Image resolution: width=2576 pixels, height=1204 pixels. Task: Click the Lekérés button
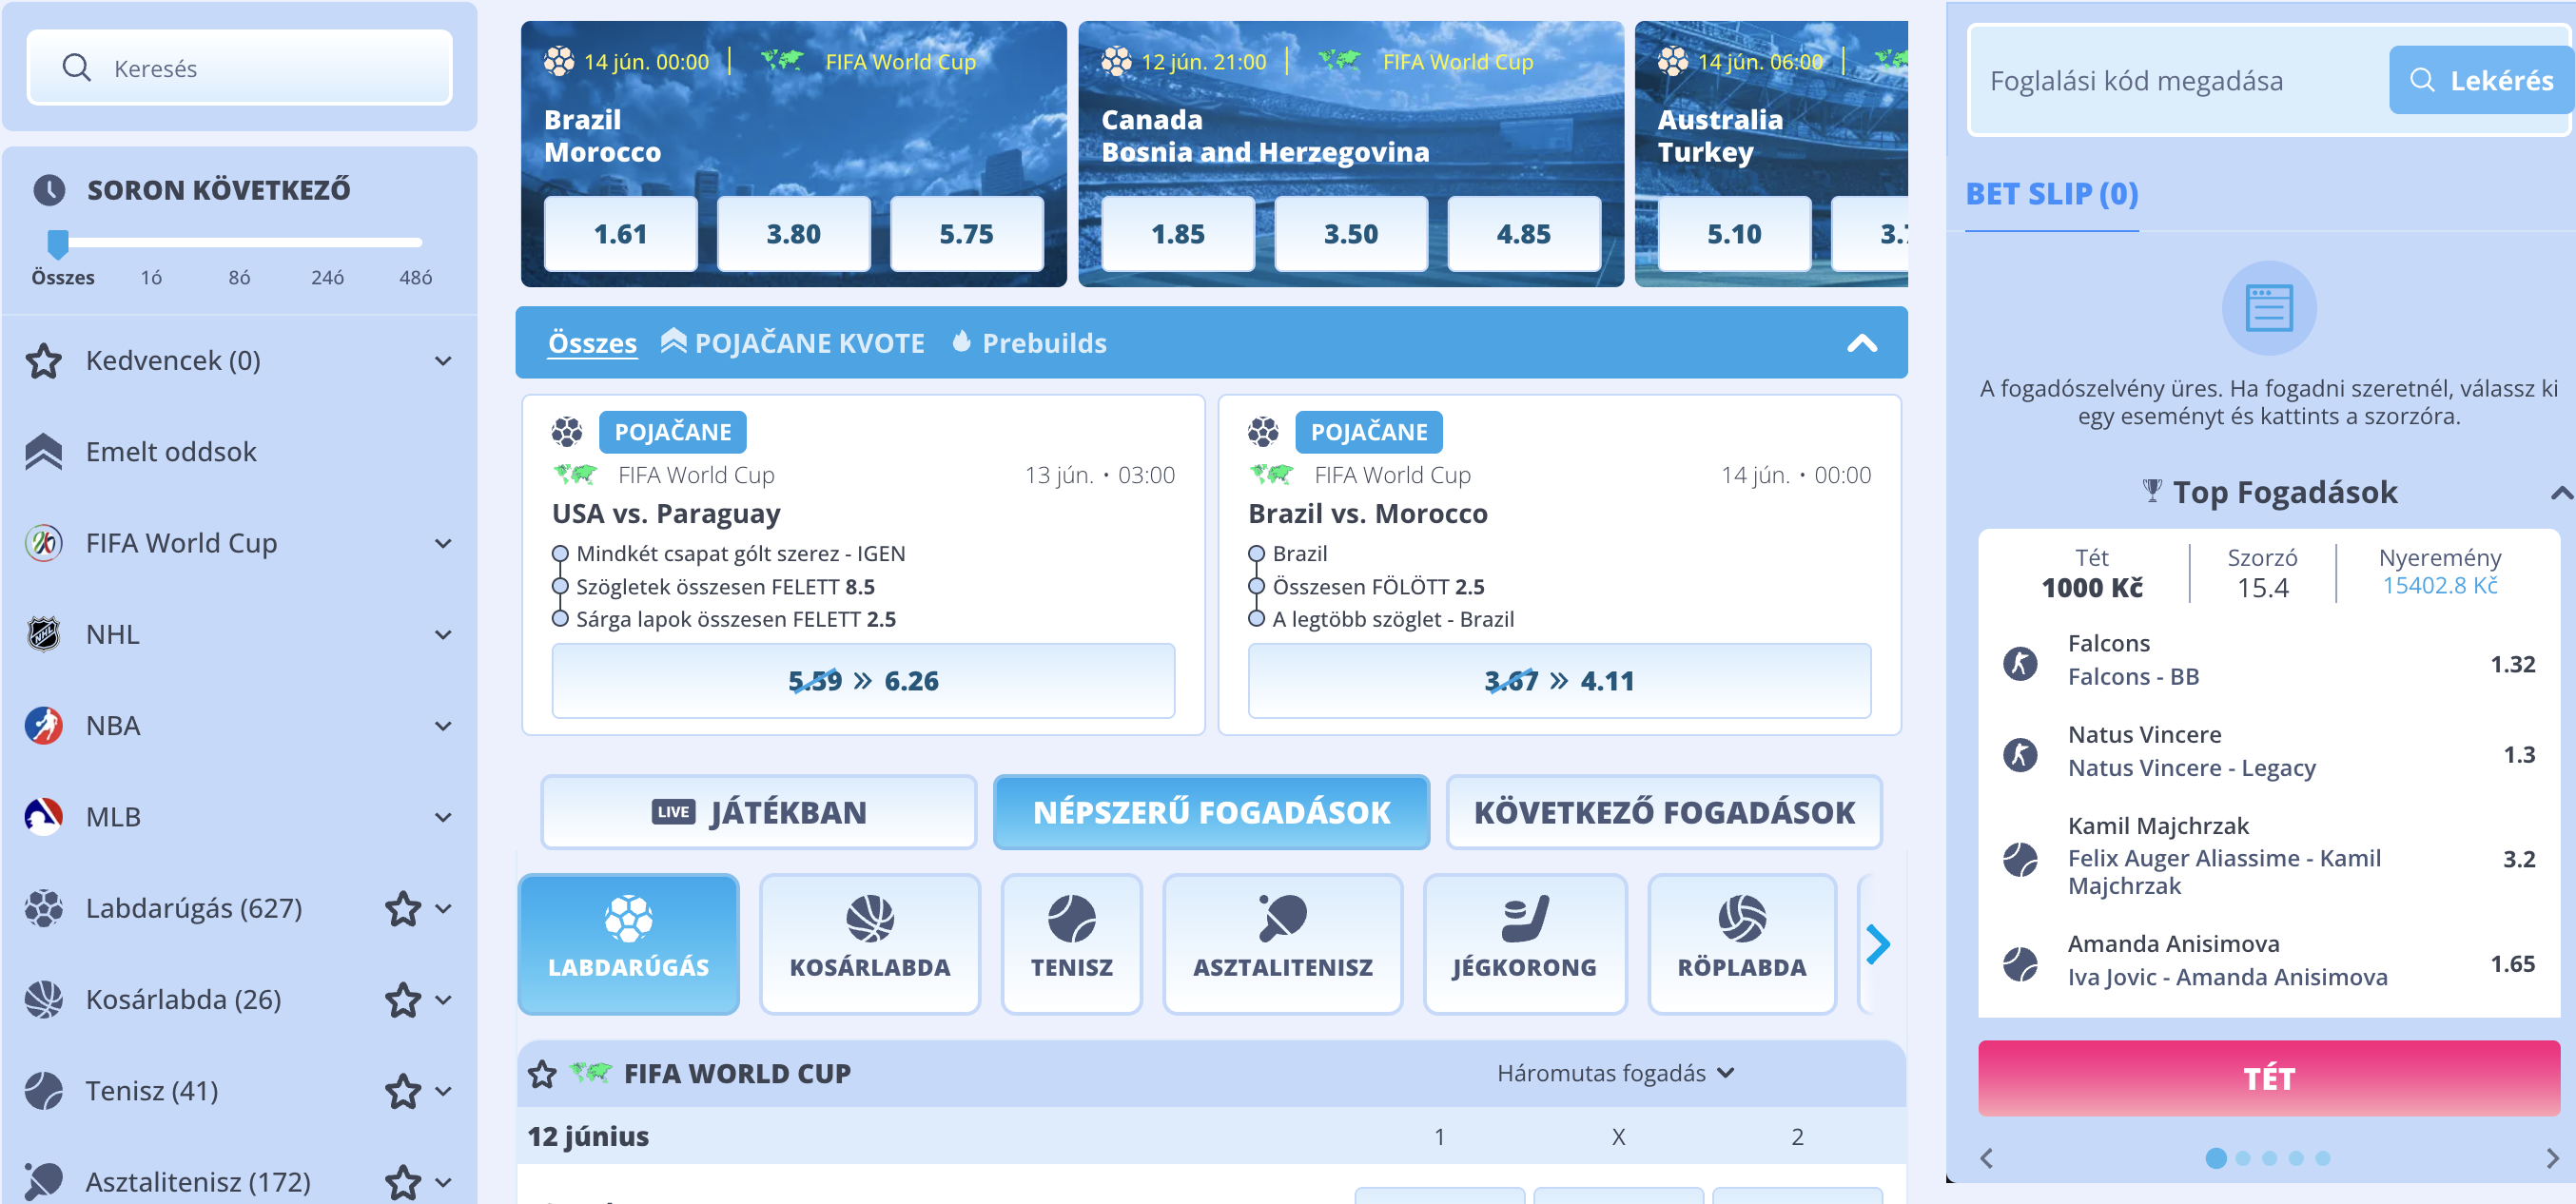[x=2482, y=80]
